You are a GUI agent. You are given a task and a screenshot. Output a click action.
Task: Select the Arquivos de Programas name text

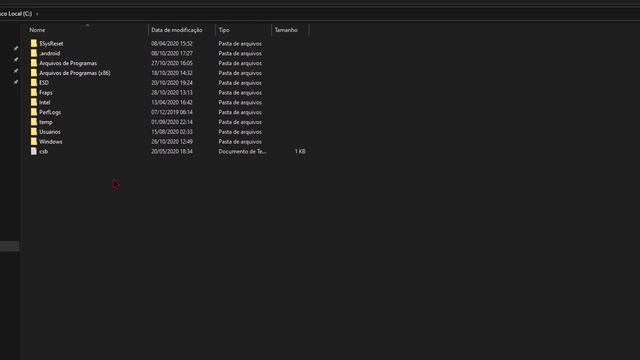coord(68,63)
